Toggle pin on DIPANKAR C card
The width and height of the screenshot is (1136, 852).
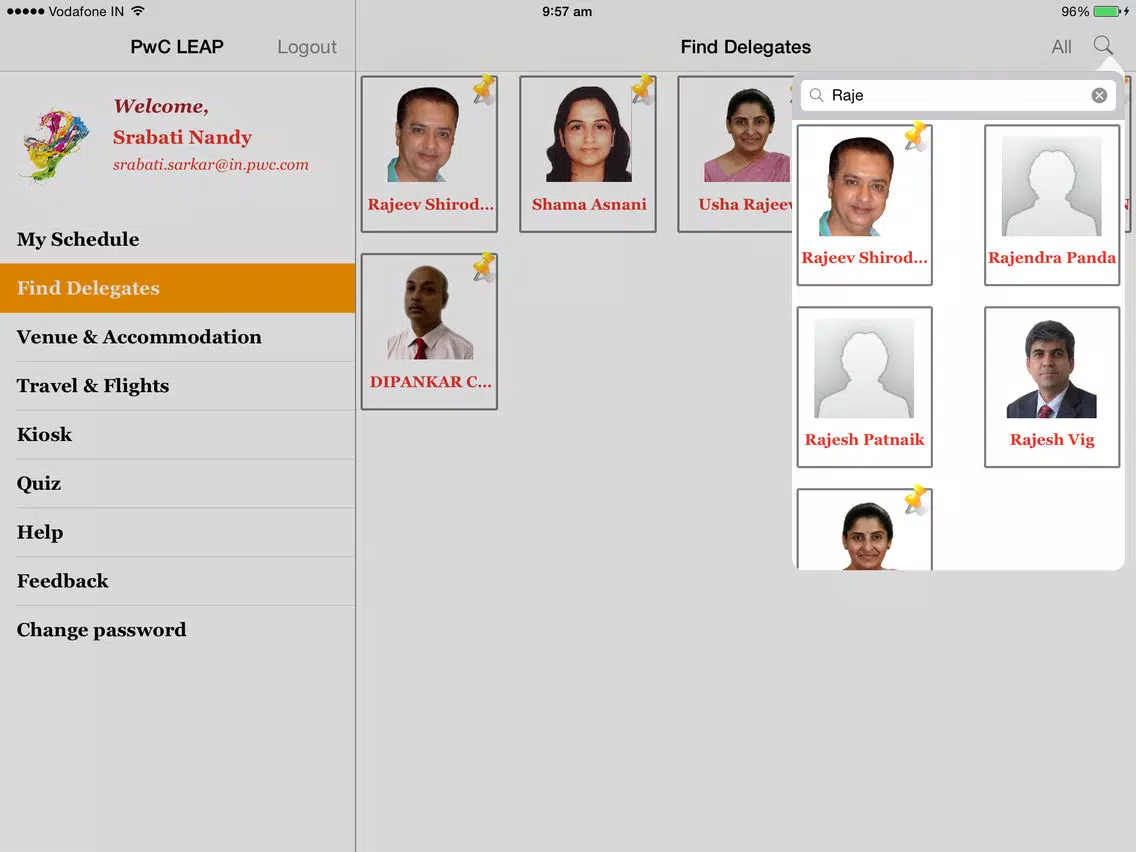[484, 267]
